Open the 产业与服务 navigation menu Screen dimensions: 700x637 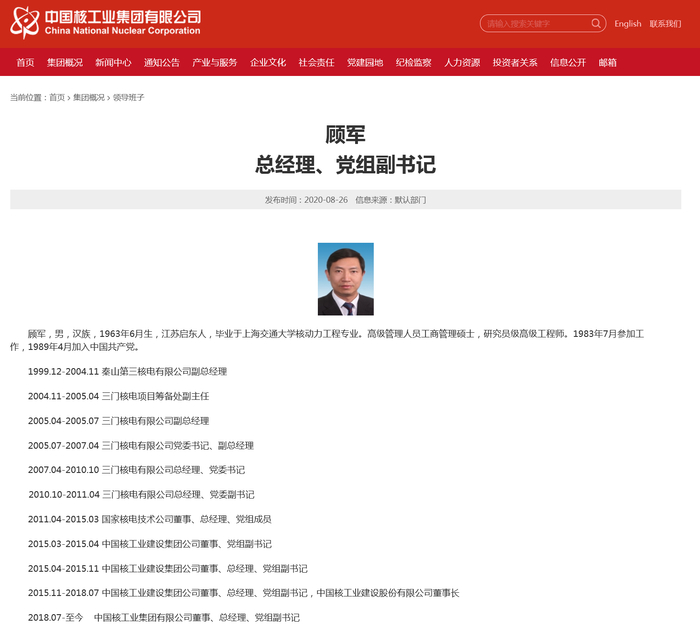[215, 62]
